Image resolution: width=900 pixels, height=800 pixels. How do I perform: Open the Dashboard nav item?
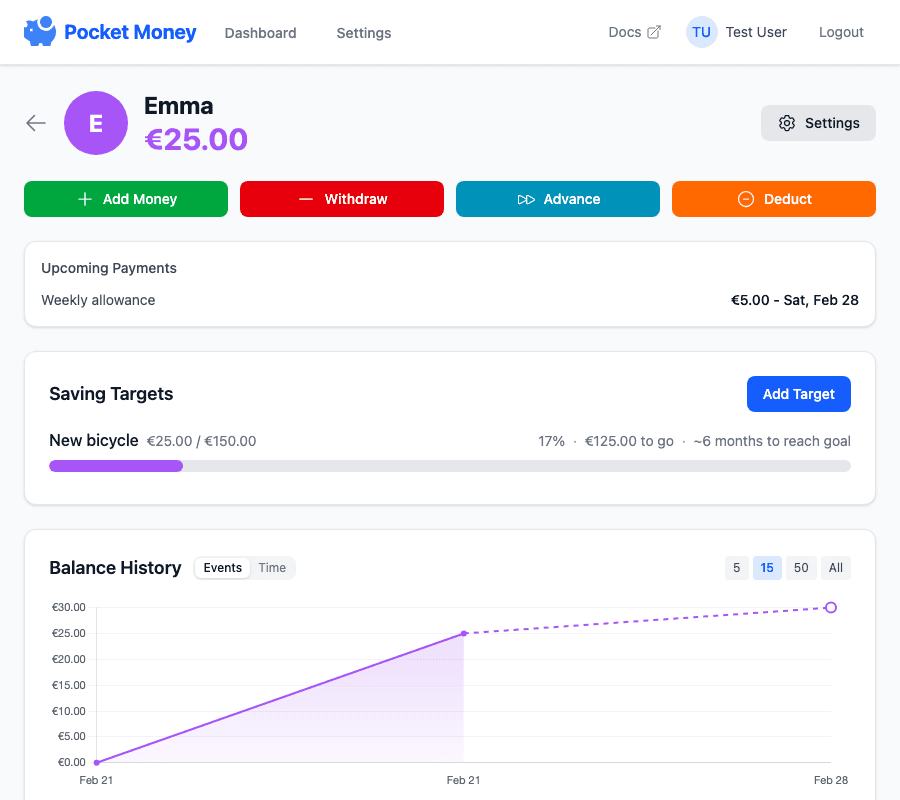[261, 33]
